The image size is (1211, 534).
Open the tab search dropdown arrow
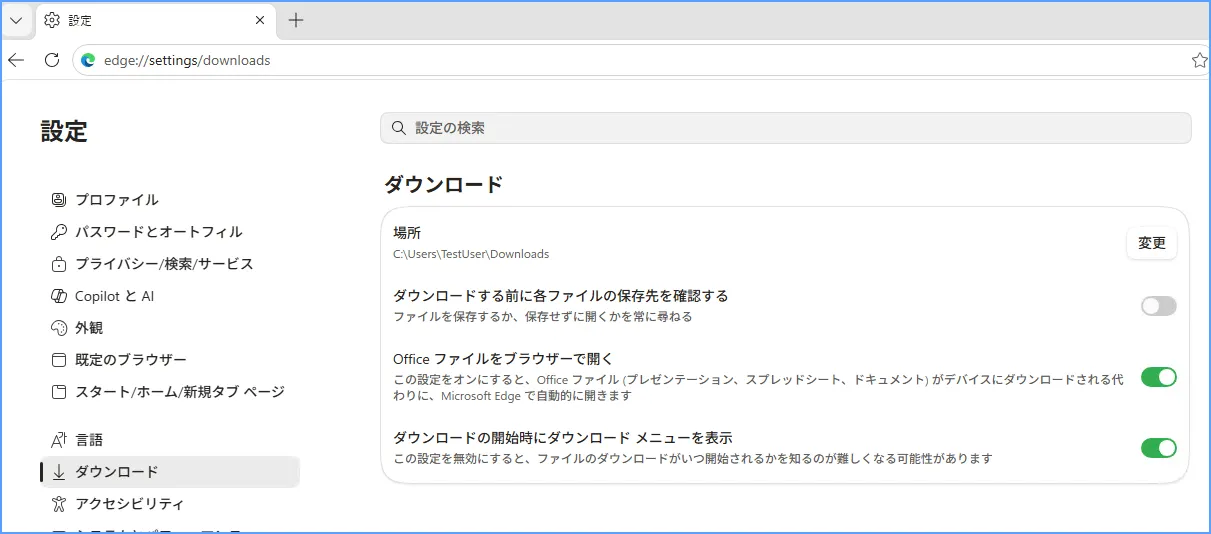pos(16,20)
